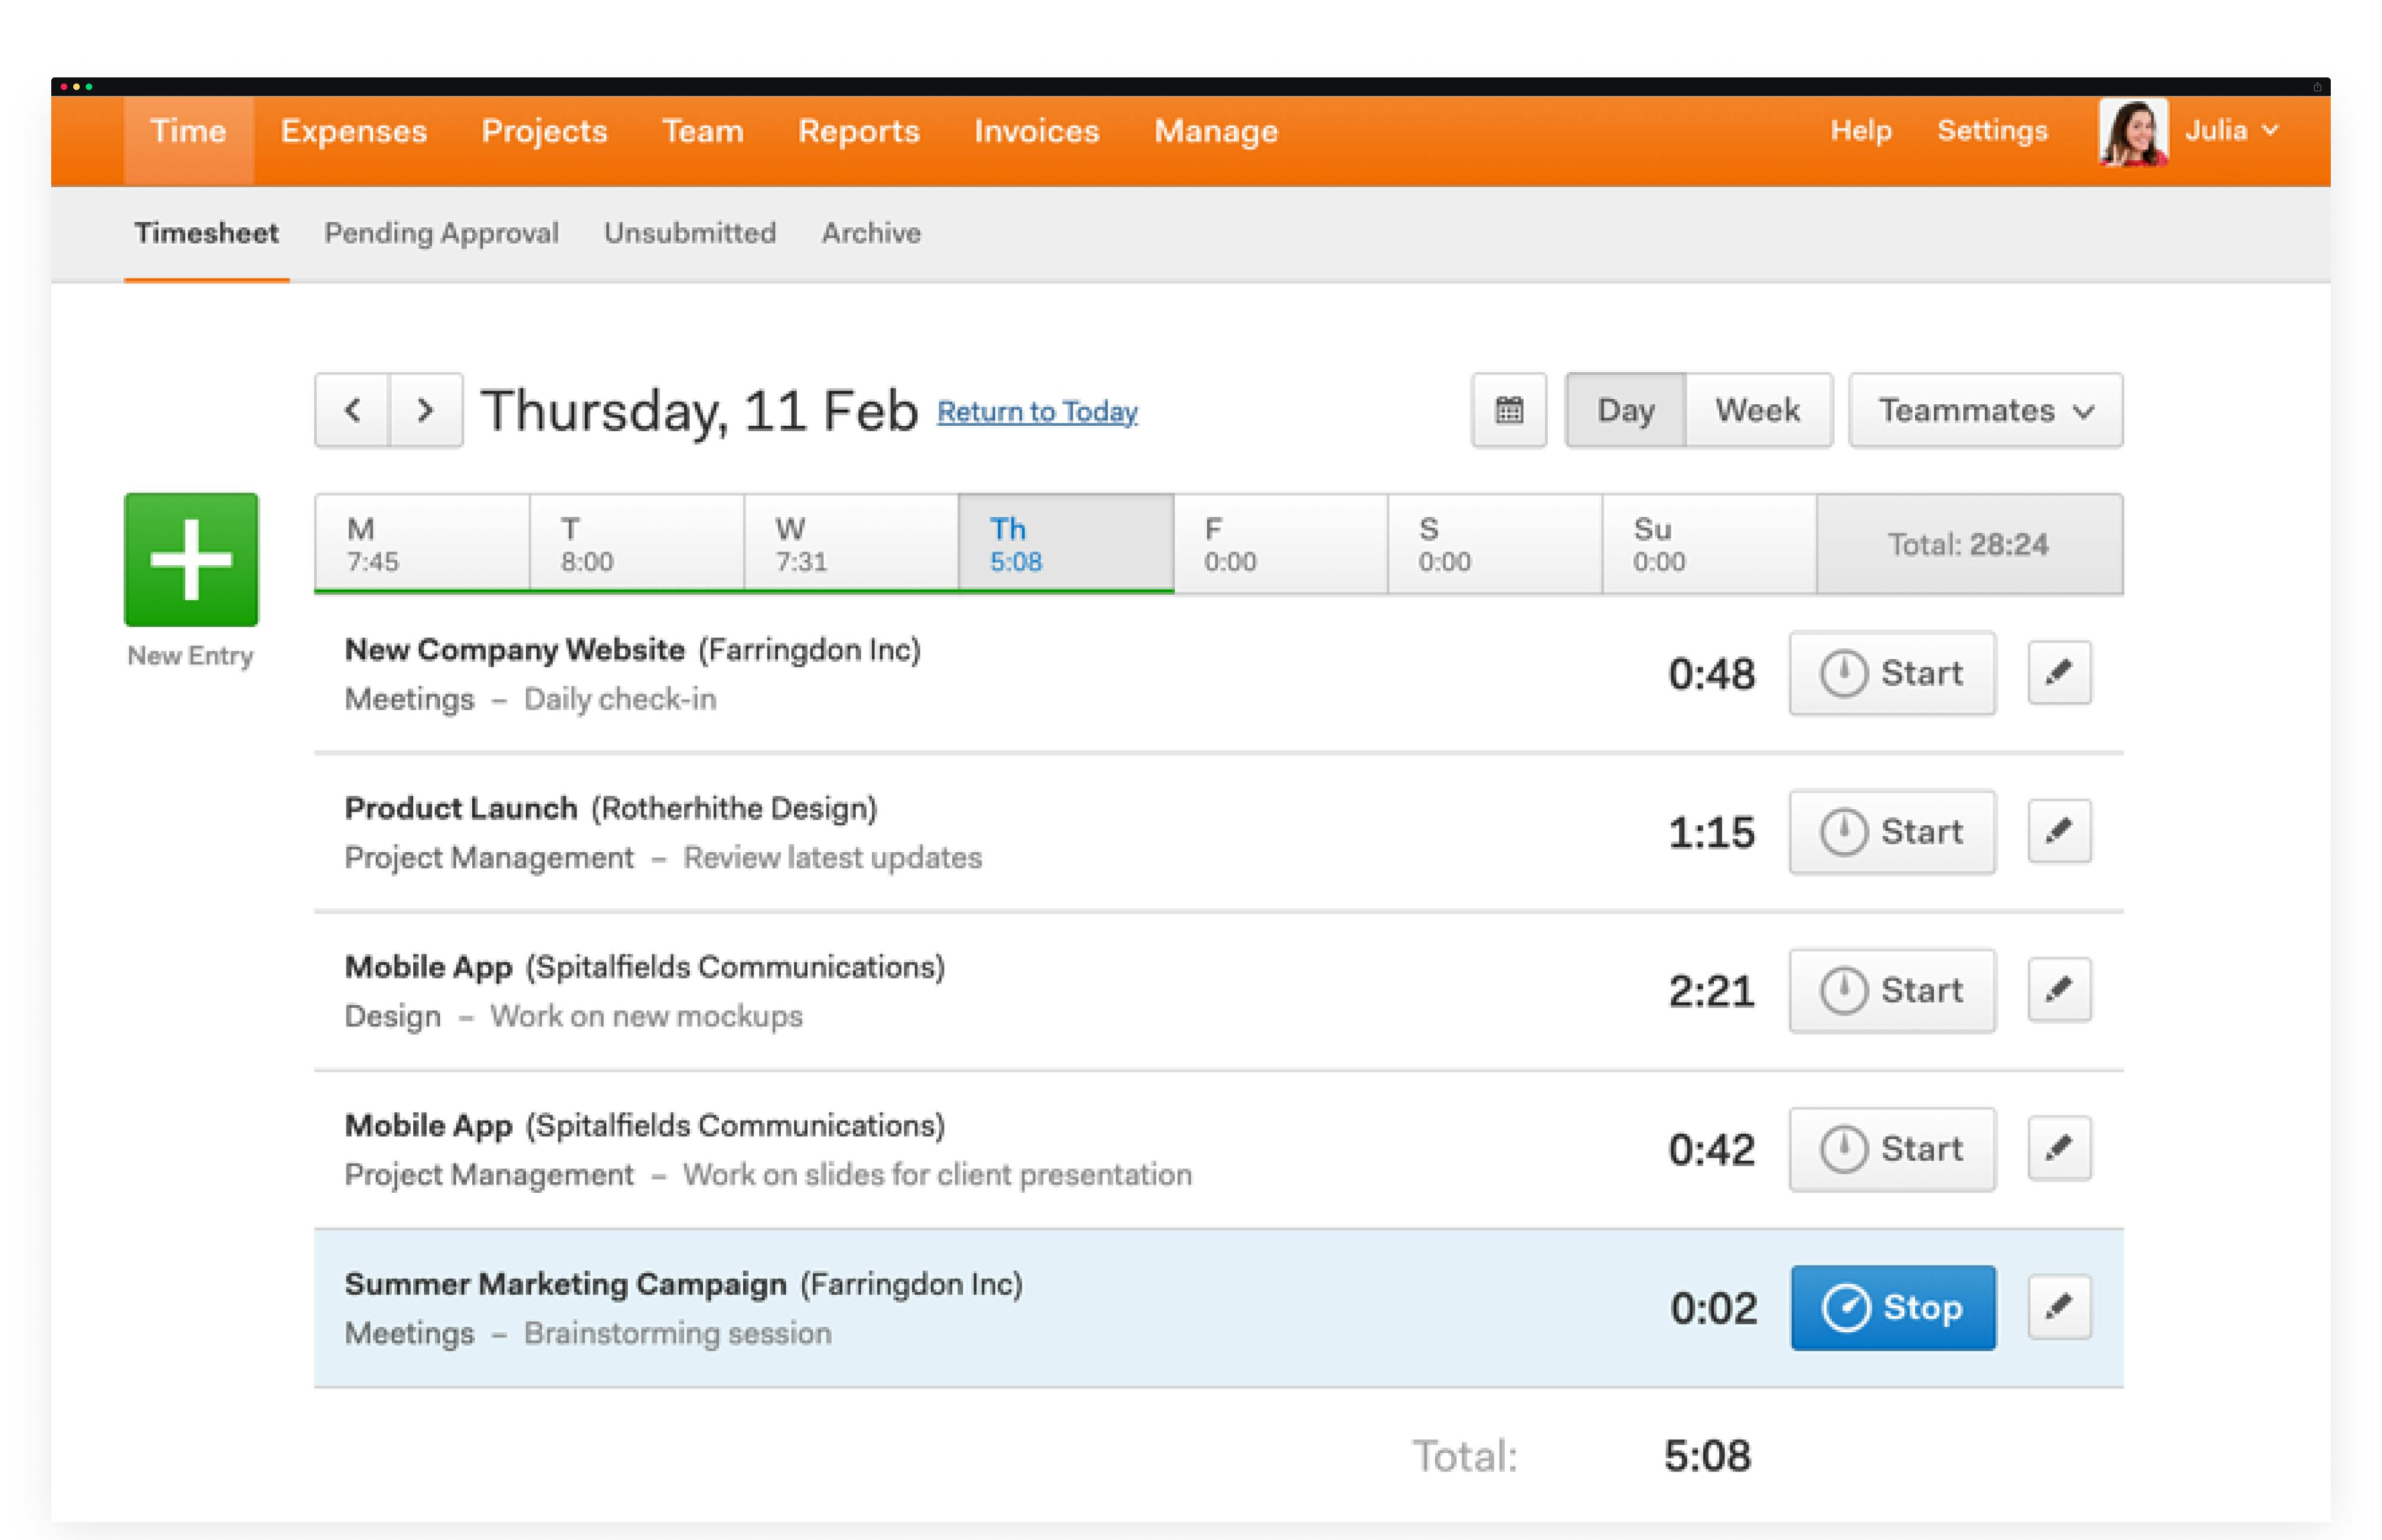
Task: Open the calendar date picker
Action: click(x=1508, y=410)
